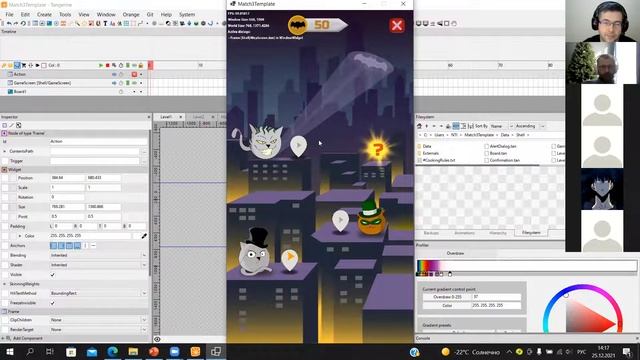This screenshot has width=640, height=360.
Task: Click the Id field containing Action
Action: 98,141
